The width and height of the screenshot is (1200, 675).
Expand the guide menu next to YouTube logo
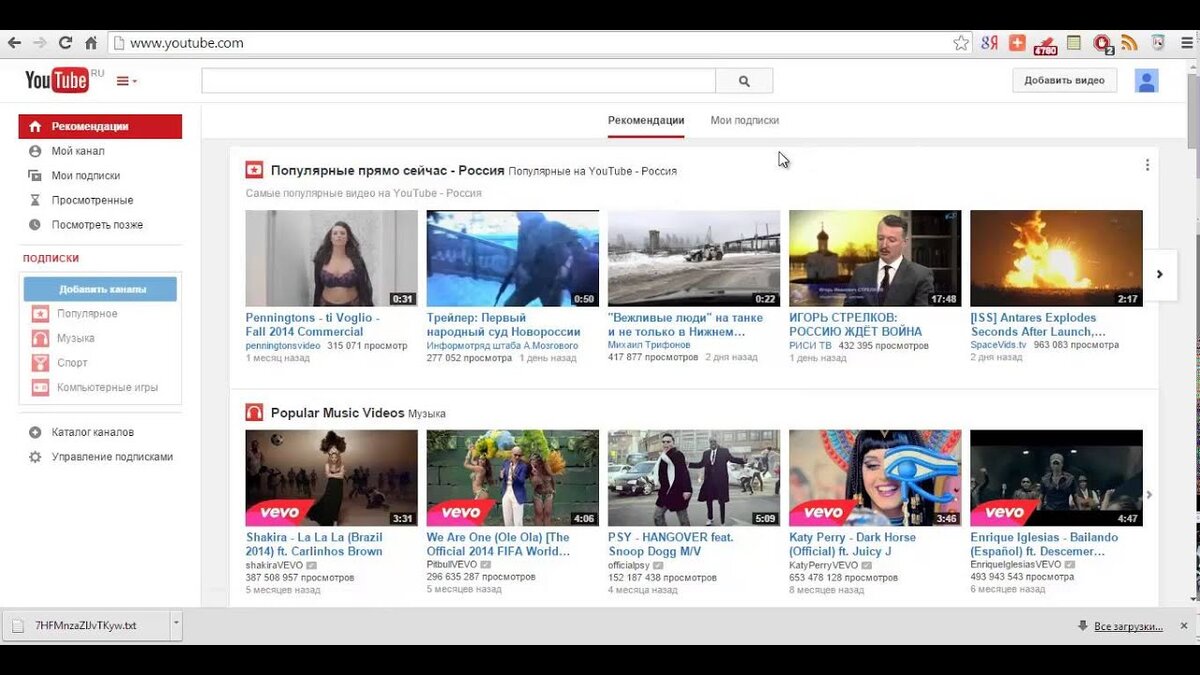click(126, 81)
